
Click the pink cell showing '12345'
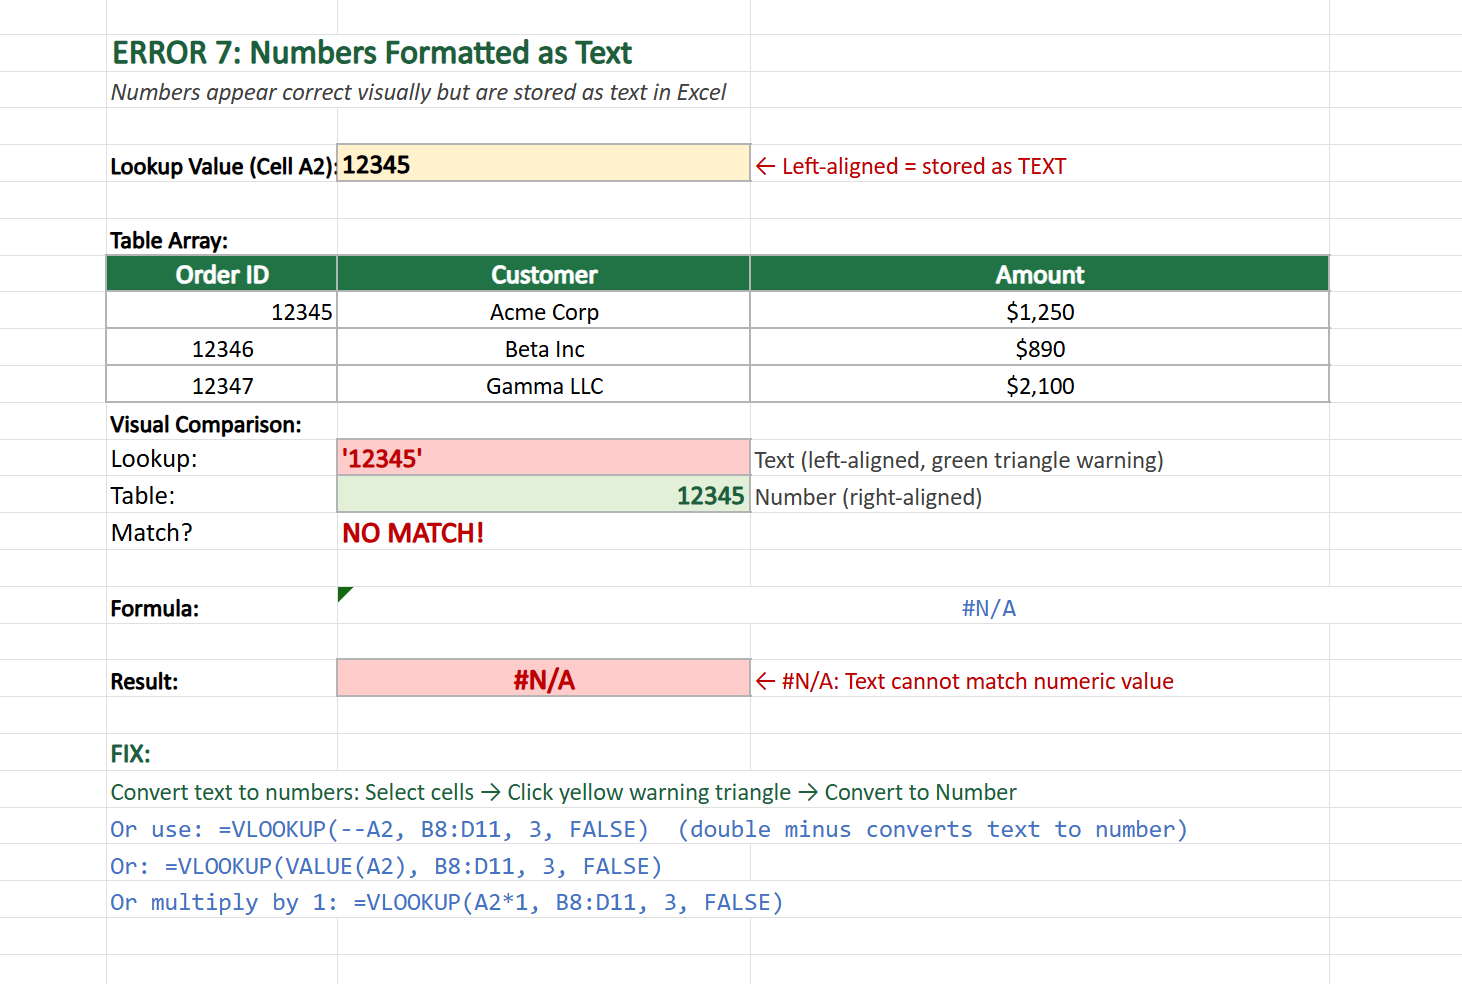click(x=544, y=457)
